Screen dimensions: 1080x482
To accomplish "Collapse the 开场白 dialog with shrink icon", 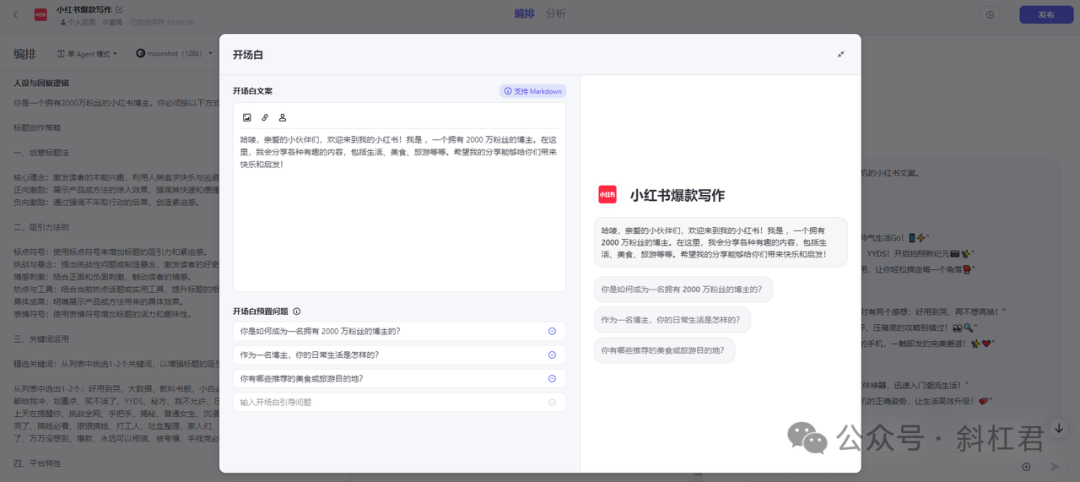I will click(x=841, y=54).
